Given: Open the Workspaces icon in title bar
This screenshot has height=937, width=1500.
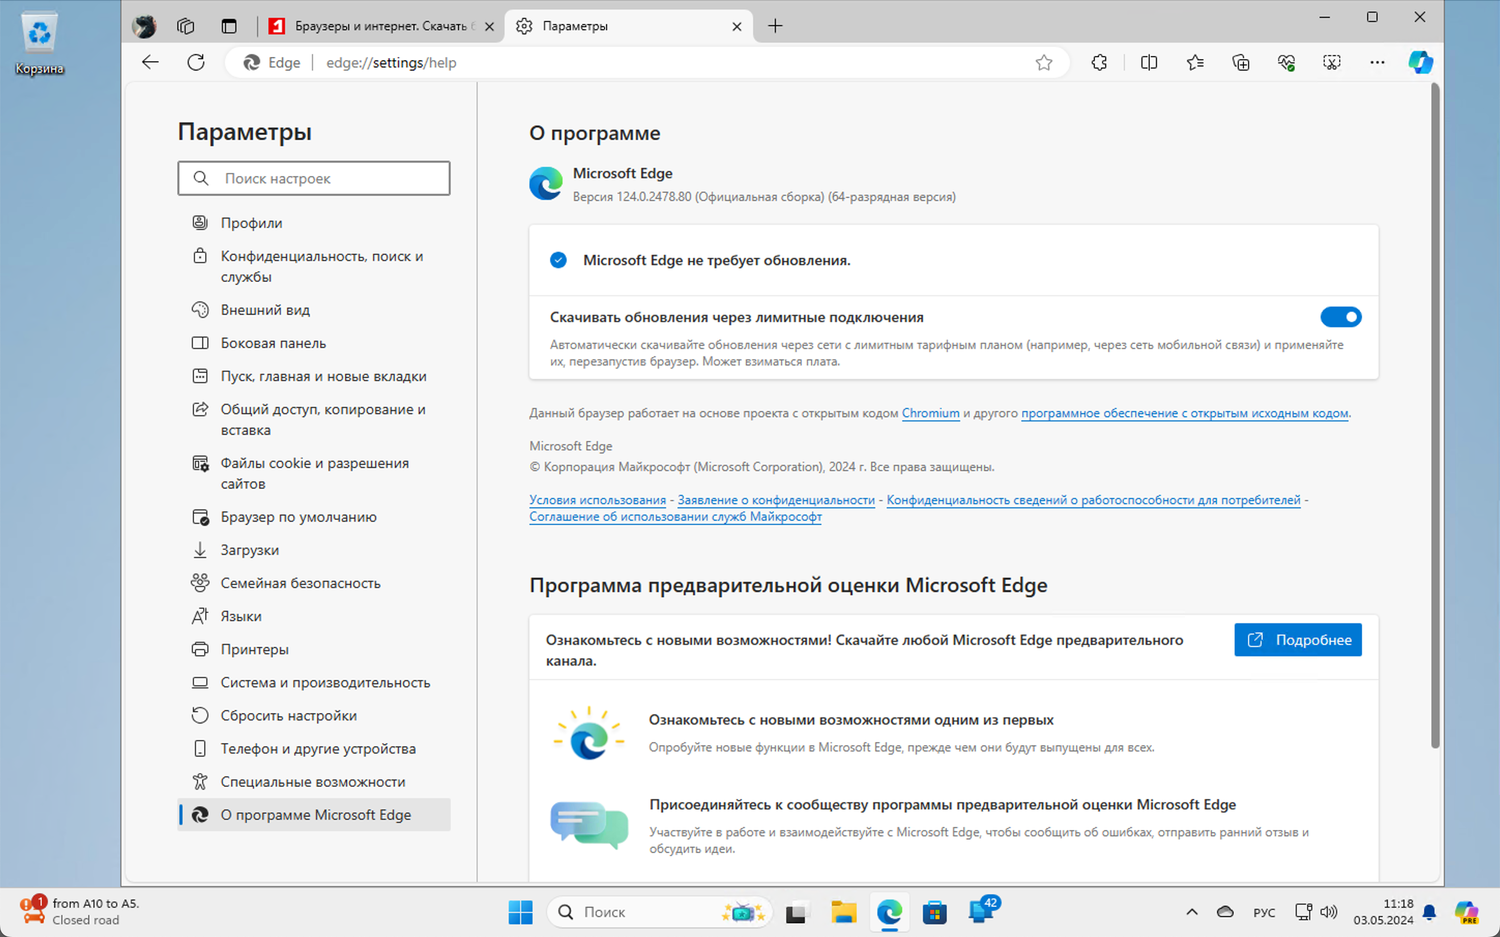Looking at the screenshot, I should point(185,26).
